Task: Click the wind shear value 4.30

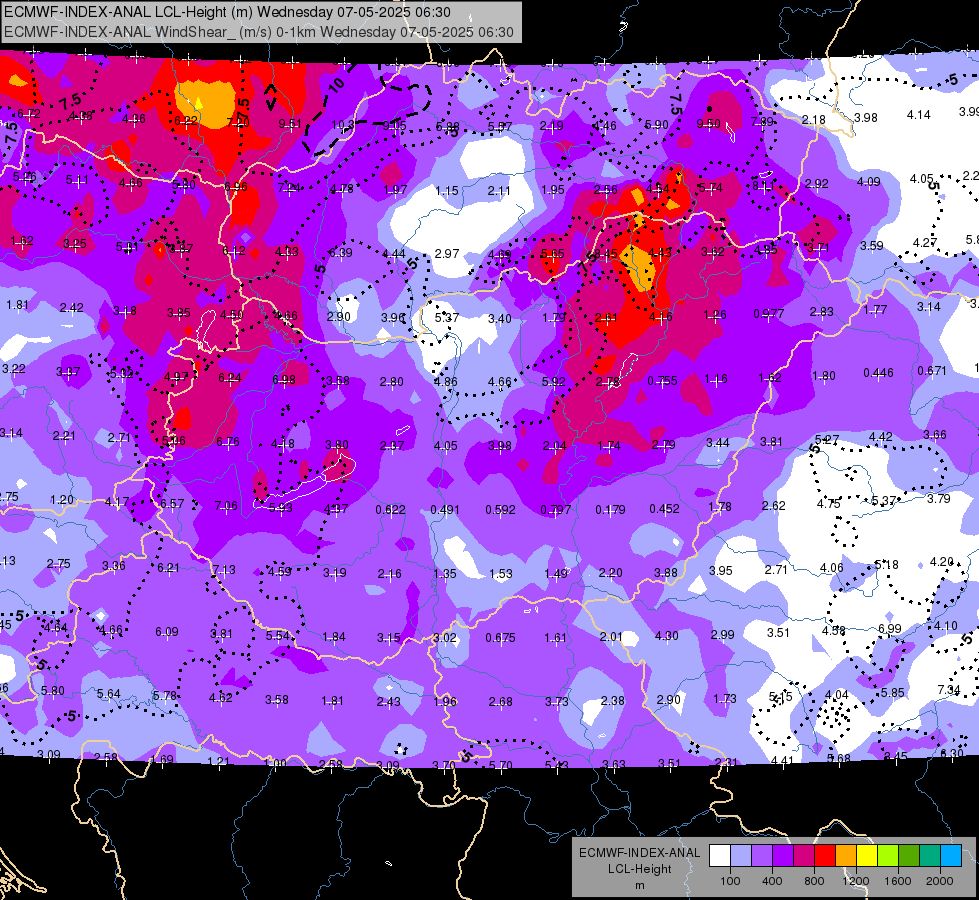Action: pyautogui.click(x=667, y=636)
